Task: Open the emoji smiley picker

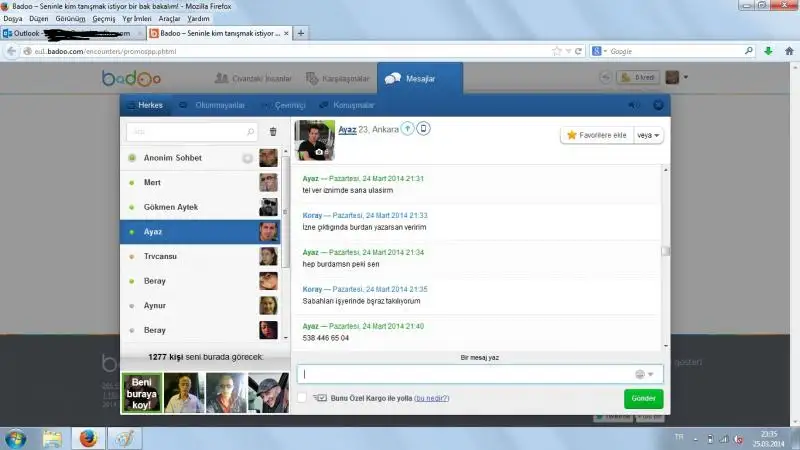Action: 644,374
